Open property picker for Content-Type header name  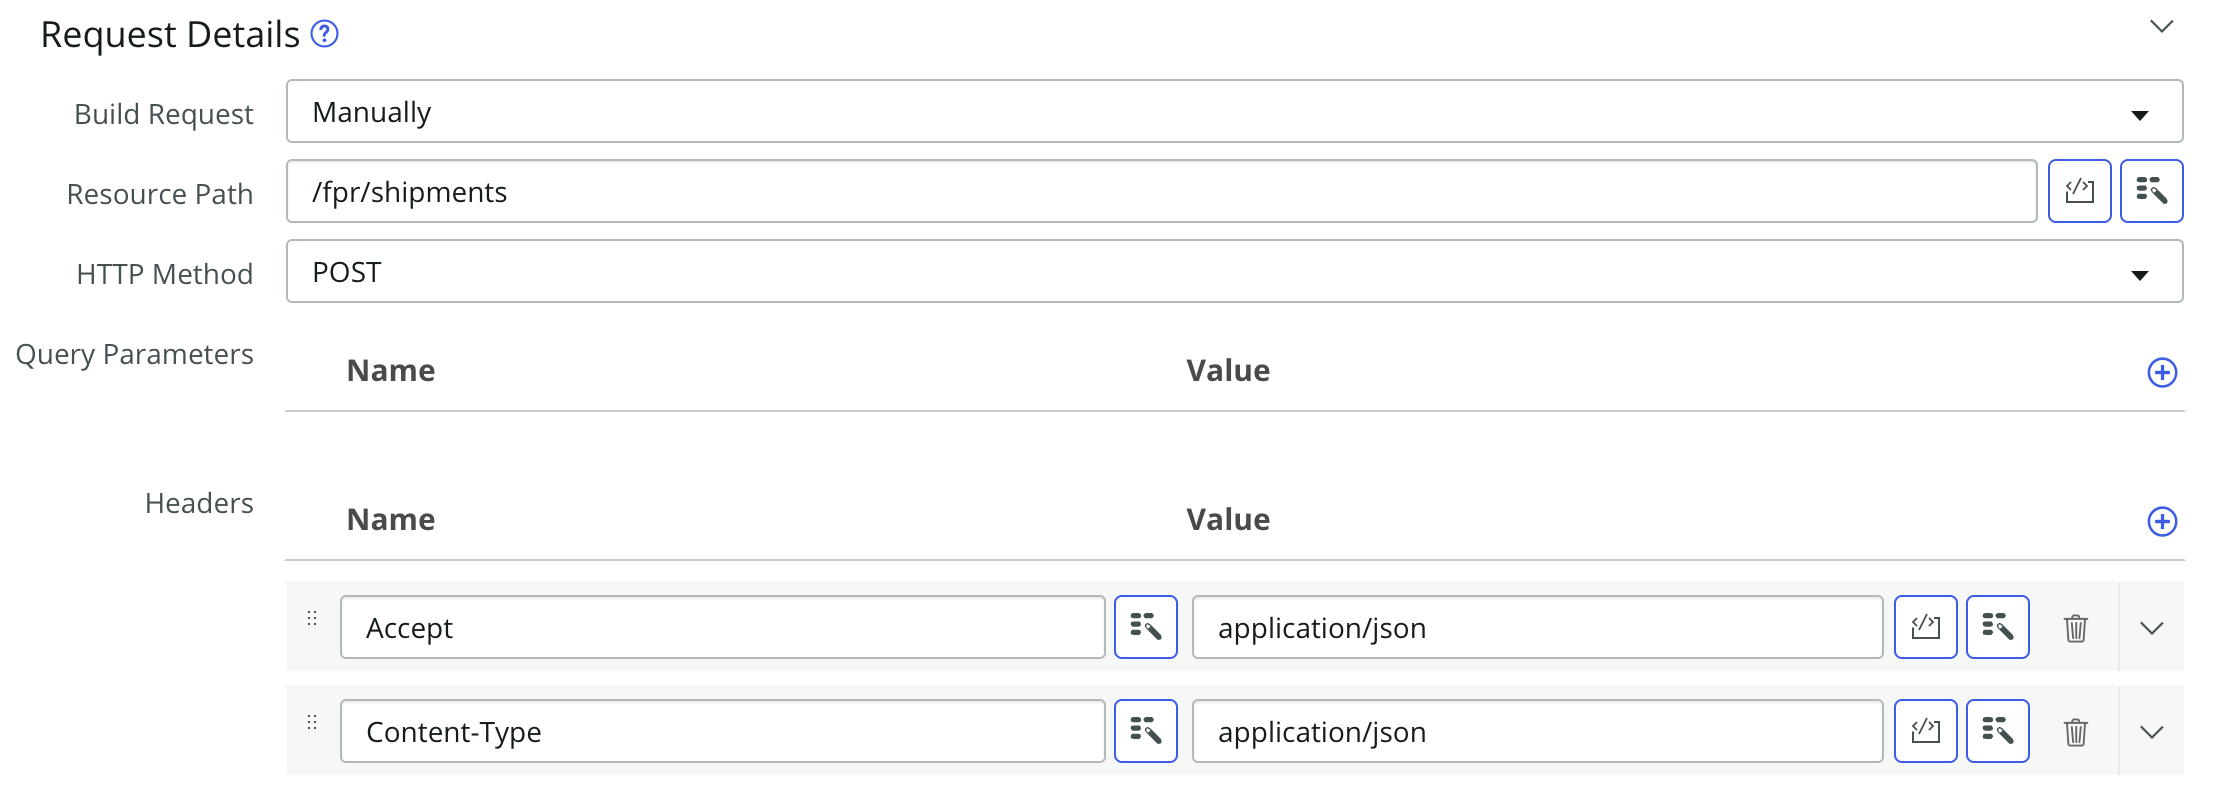(x=1146, y=731)
